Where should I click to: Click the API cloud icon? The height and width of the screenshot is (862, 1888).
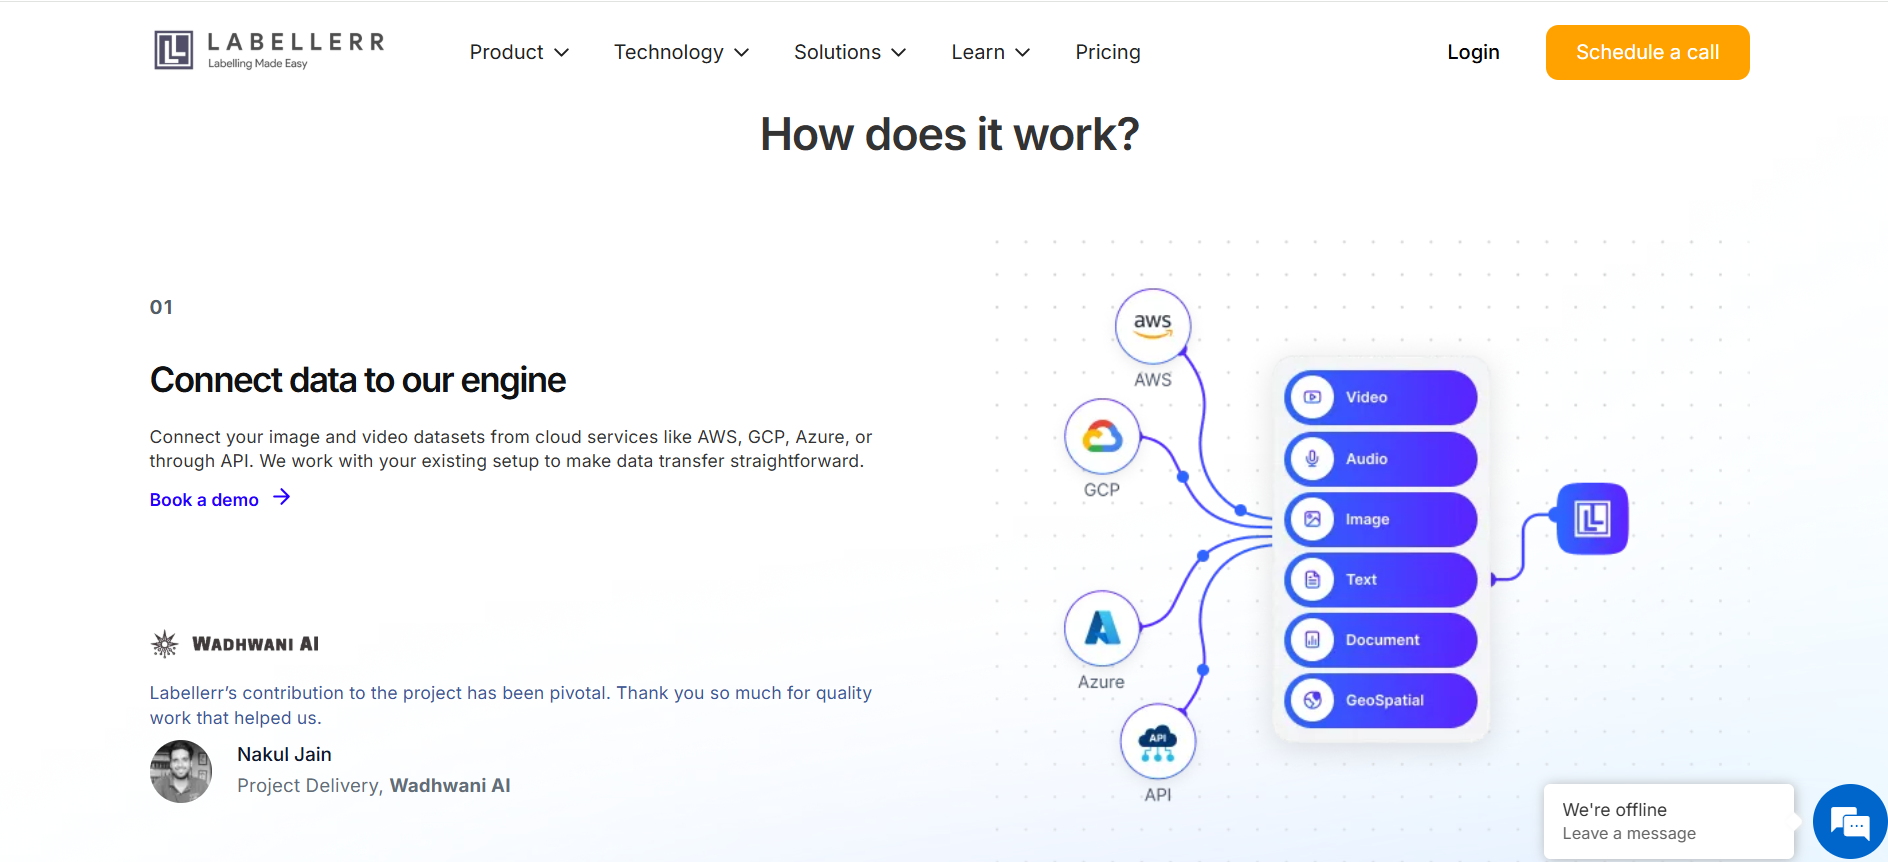(x=1158, y=741)
